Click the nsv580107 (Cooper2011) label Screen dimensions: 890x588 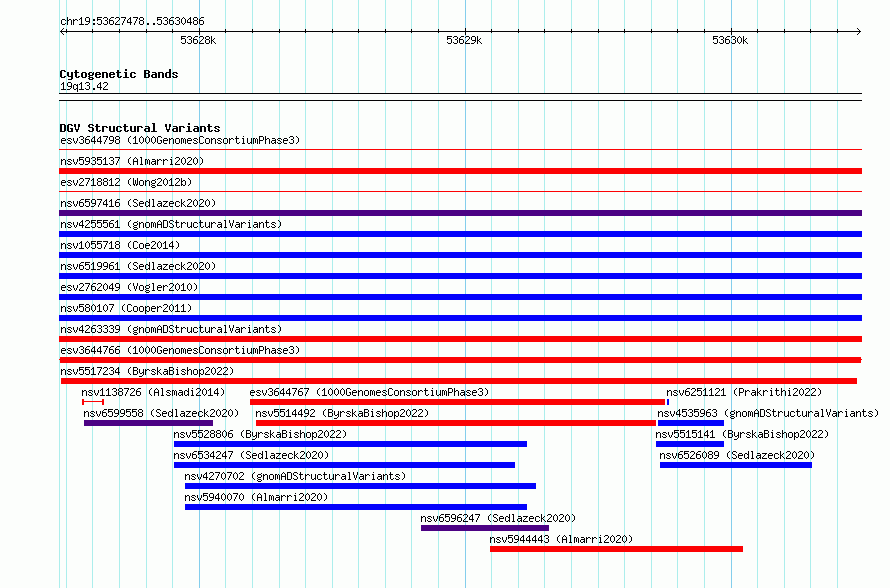click(126, 308)
